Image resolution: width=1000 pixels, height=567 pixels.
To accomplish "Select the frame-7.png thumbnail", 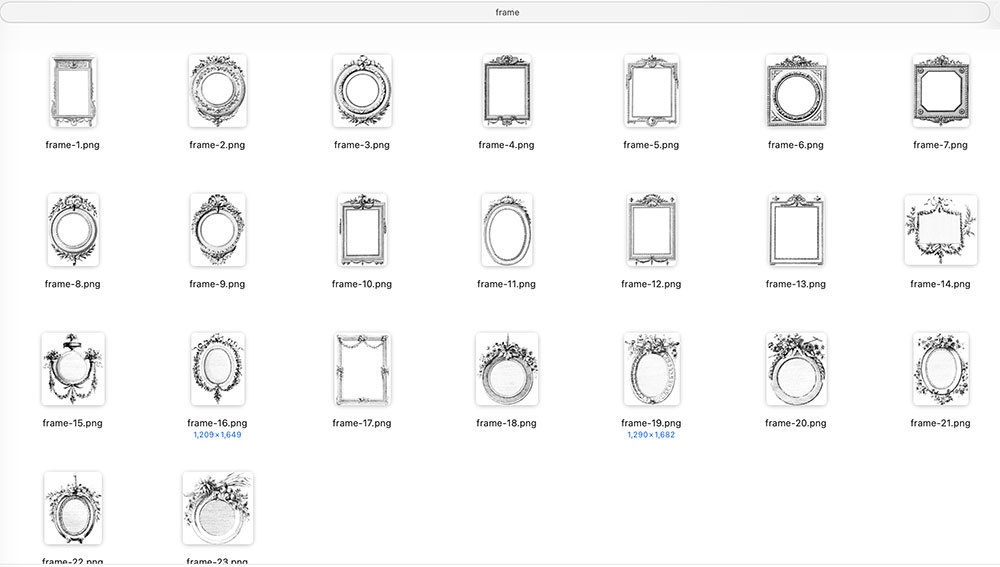I will pos(941,91).
